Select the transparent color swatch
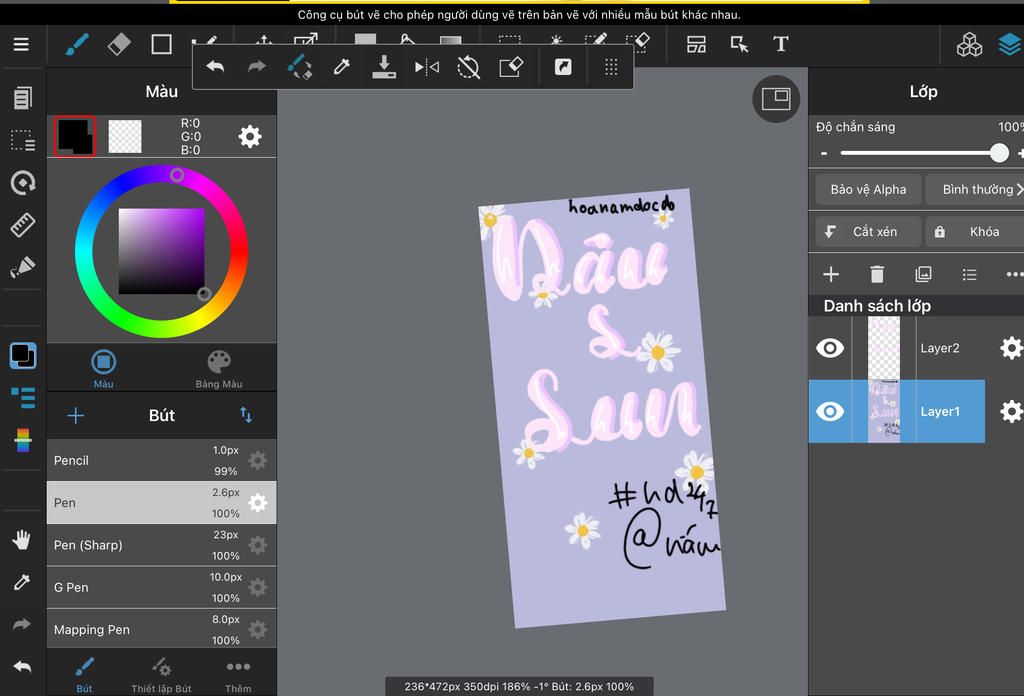The height and width of the screenshot is (696, 1024). pos(125,136)
